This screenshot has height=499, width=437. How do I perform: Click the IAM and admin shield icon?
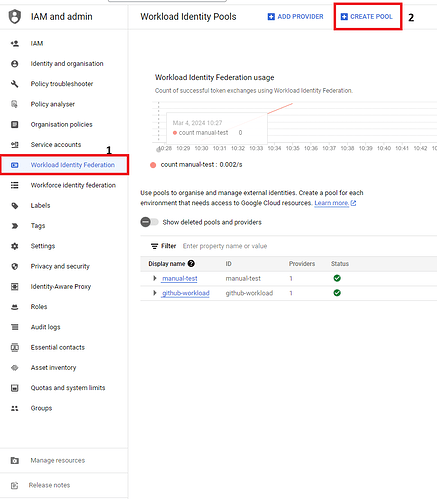click(15, 17)
